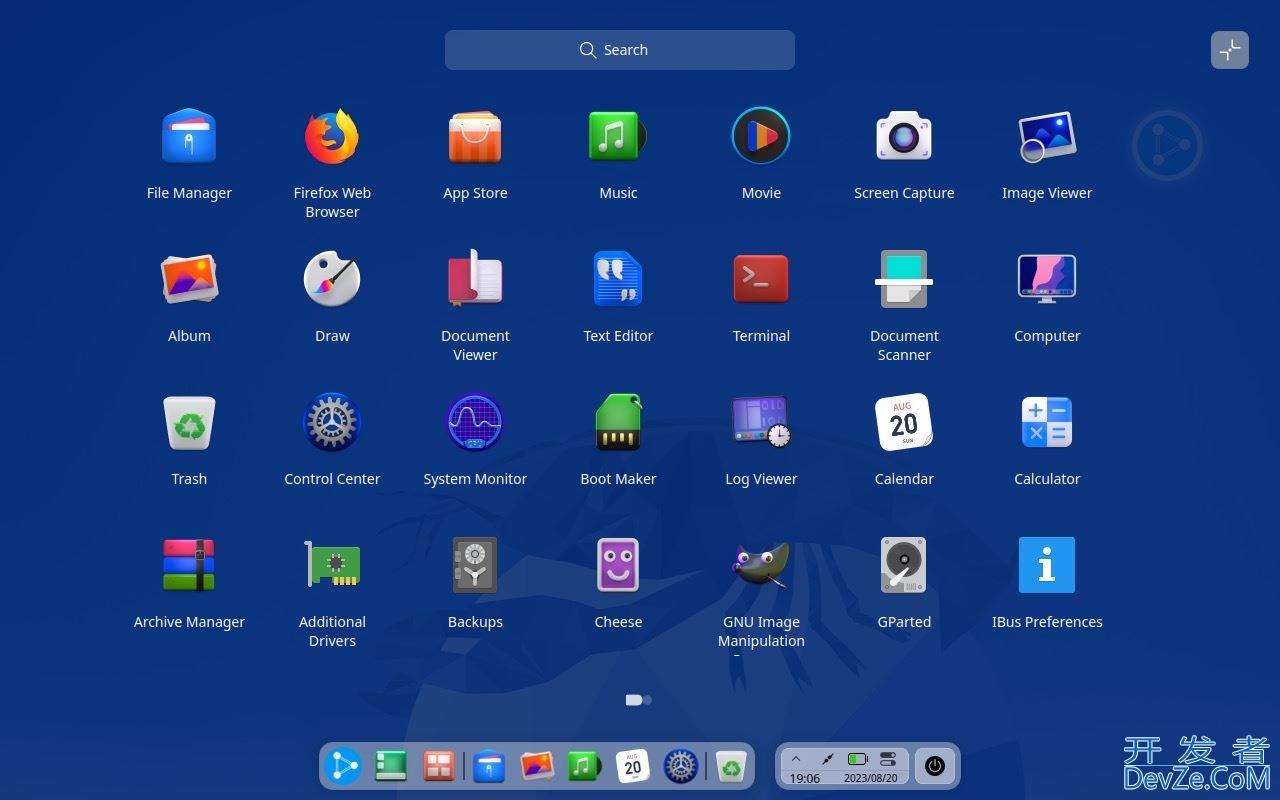Launch Backups
Viewport: 1280px width, 800px height.
point(475,565)
